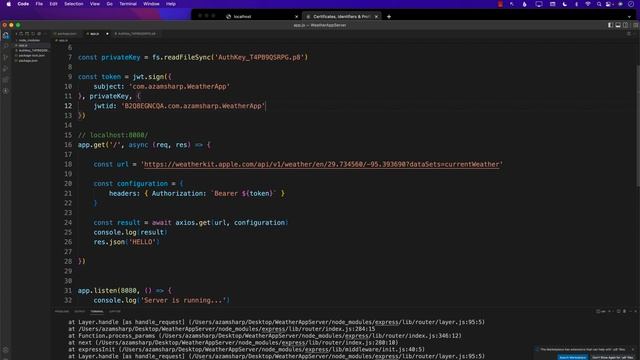Toggle secondary side bar layout icon
This screenshot has height=360, width=640.
pos(625,25)
